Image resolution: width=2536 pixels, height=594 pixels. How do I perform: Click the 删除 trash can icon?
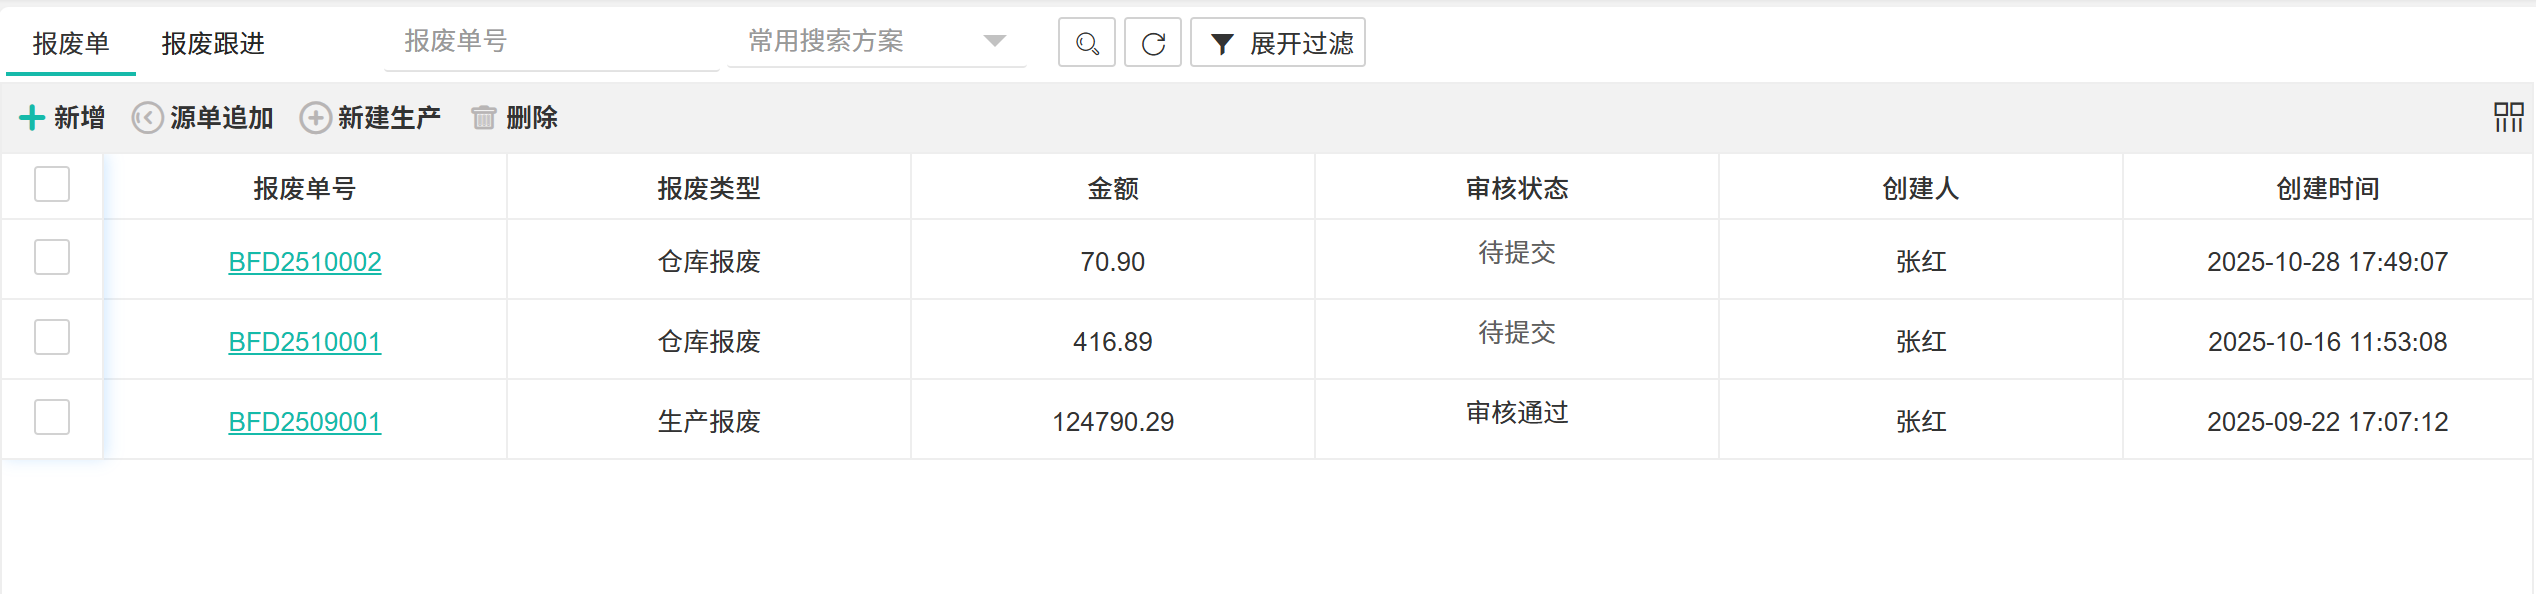pos(484,118)
